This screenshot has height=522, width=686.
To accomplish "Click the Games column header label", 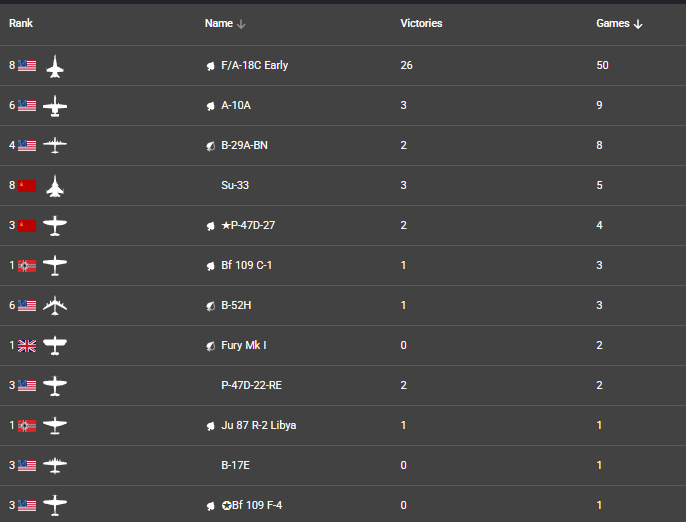I will (612, 23).
